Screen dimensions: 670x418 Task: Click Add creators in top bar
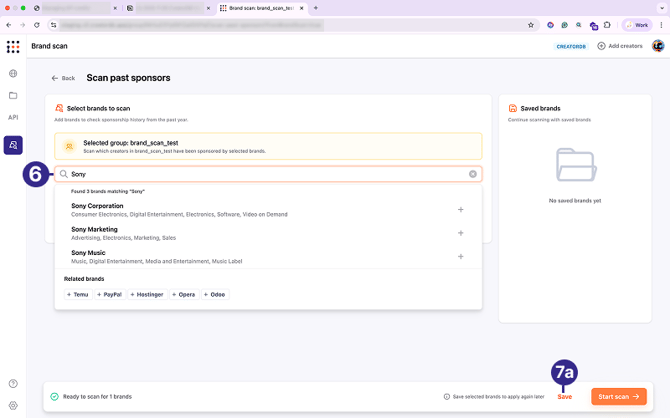click(x=620, y=46)
